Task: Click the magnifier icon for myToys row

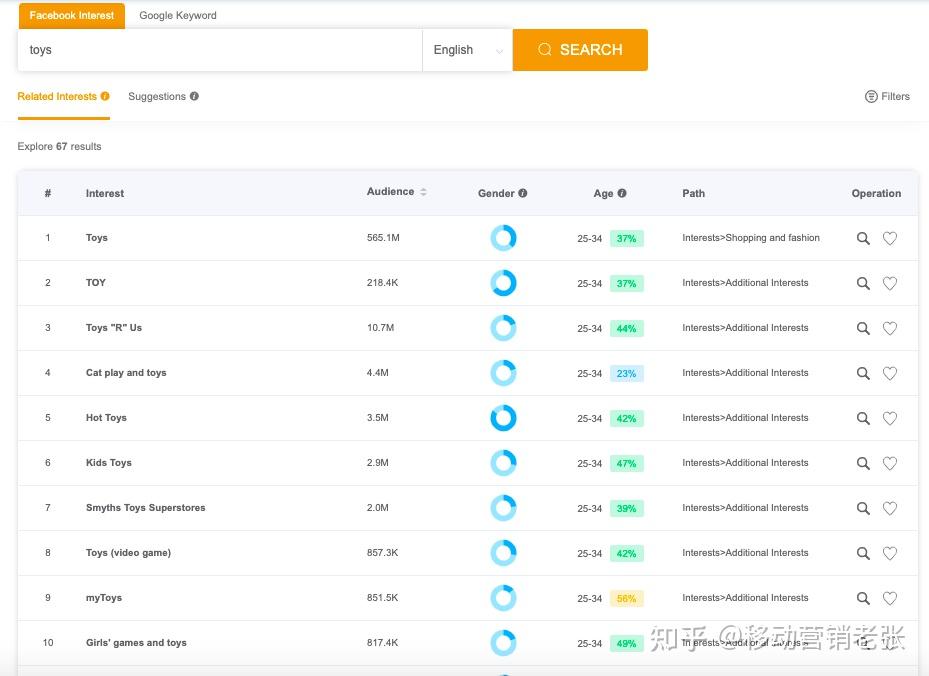Action: pos(863,599)
